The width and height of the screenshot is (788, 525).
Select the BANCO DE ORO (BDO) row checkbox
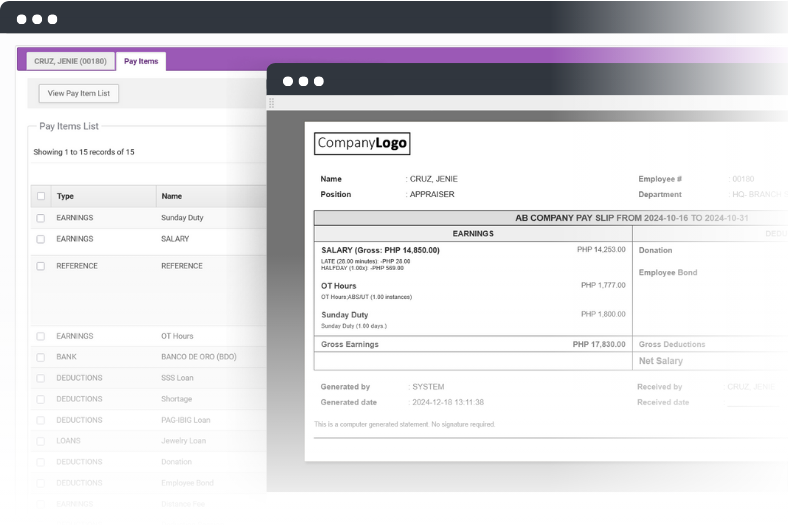coord(41,357)
